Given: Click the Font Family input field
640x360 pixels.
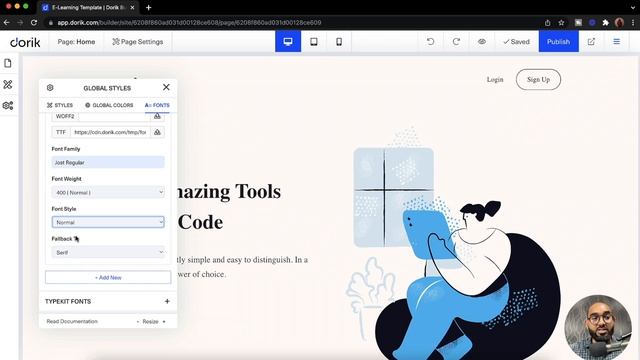Looking at the screenshot, I should coord(108,162).
